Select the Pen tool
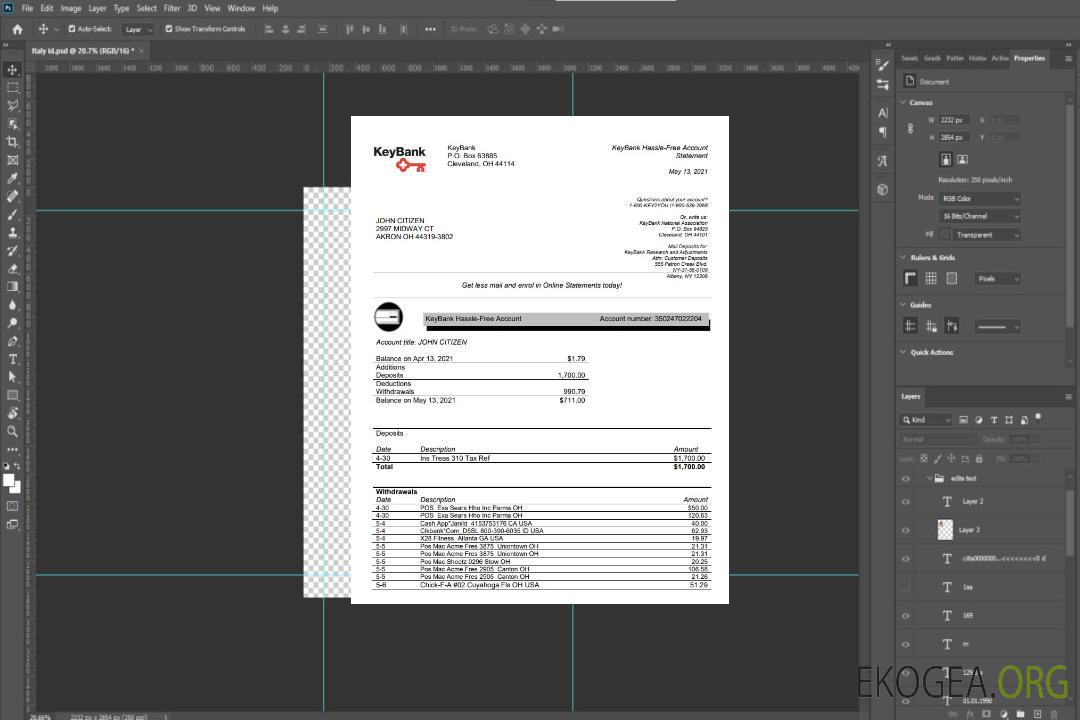1080x720 pixels. [x=12, y=341]
